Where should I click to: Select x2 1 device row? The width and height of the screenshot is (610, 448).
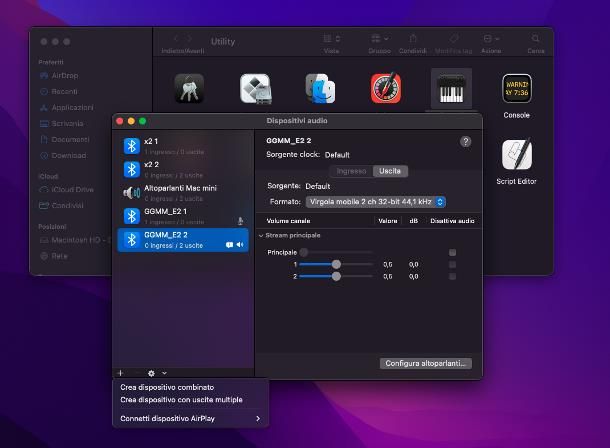tap(183, 146)
